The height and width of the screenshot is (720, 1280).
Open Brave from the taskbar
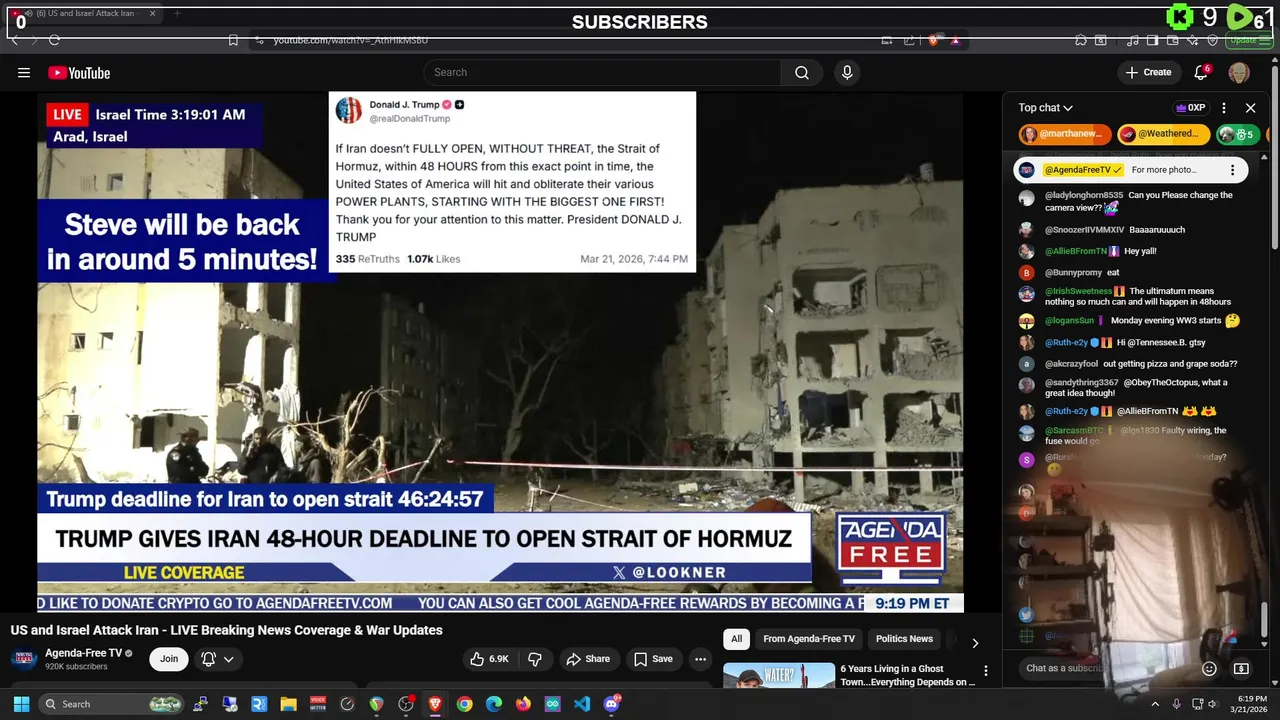click(x=435, y=704)
